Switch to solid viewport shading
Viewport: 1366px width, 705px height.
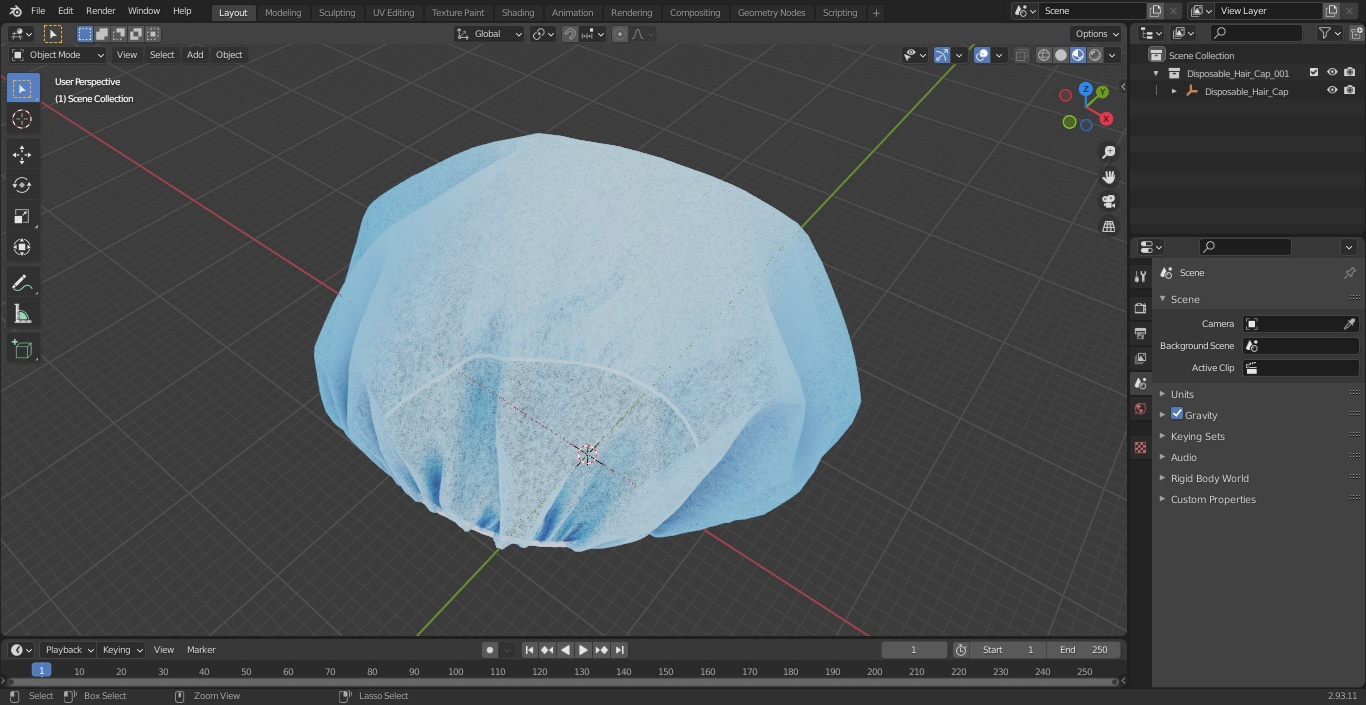tap(1061, 55)
